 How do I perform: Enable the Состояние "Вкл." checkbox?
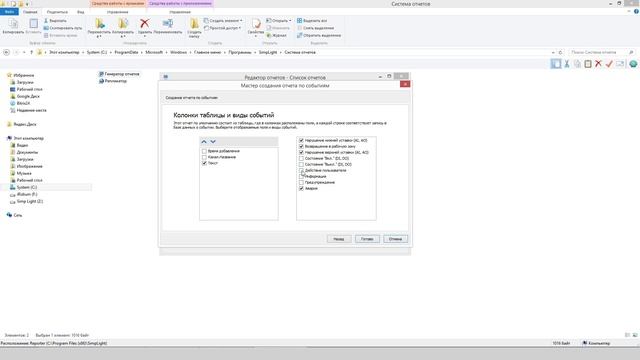point(301,158)
